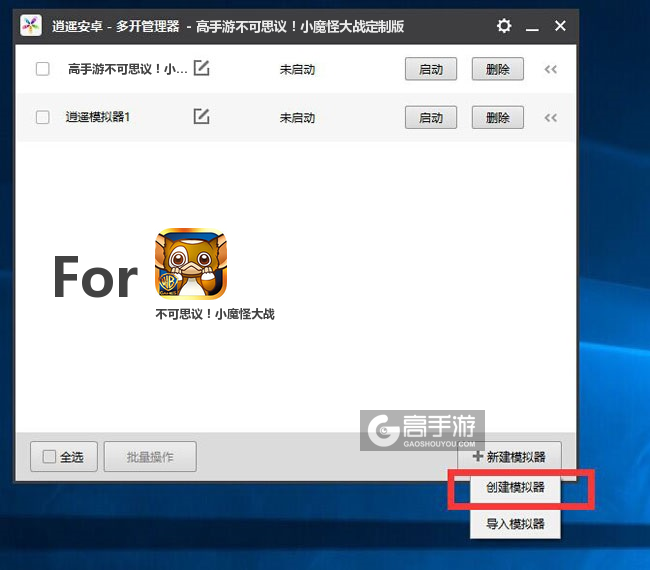Image resolution: width=650 pixels, height=570 pixels.
Task: Click the app logo in title bar
Action: click(31, 26)
